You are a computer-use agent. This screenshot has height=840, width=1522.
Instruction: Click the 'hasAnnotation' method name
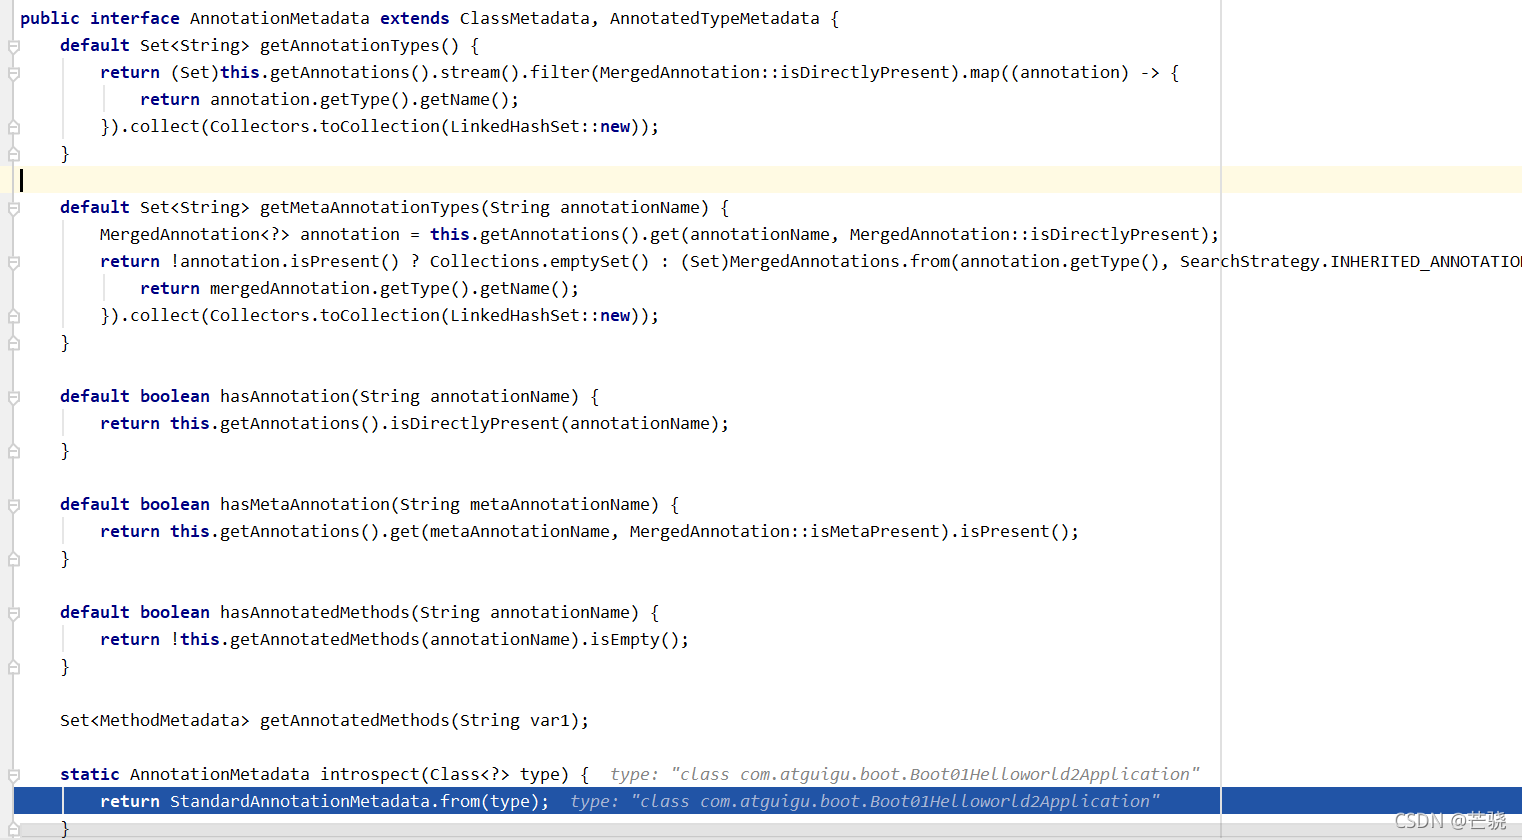285,396
